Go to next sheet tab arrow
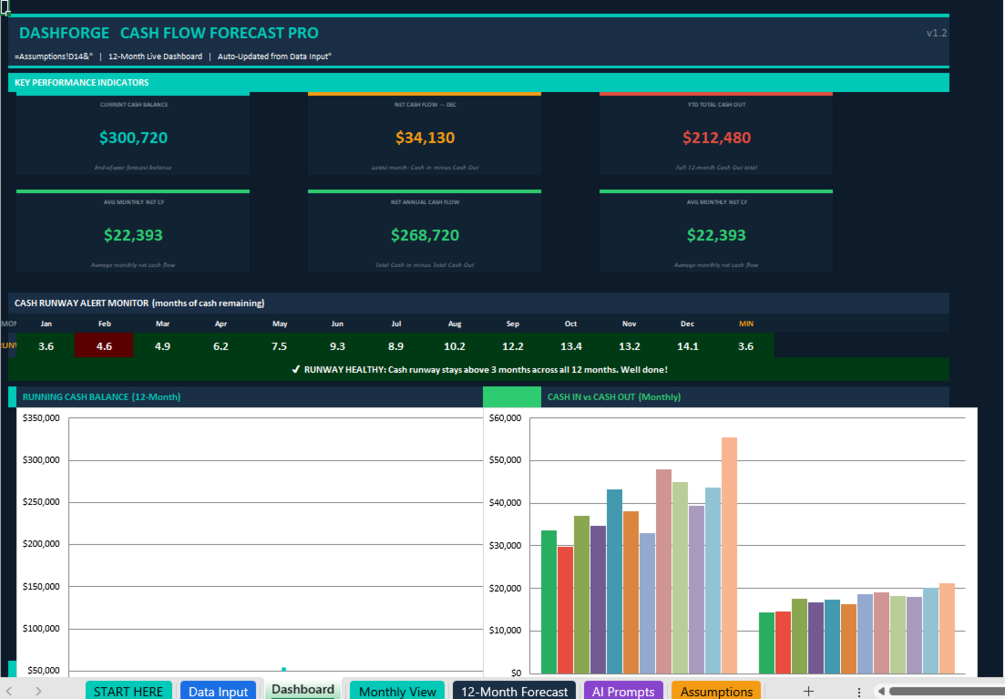The width and height of the screenshot is (1005, 699). [x=38, y=691]
